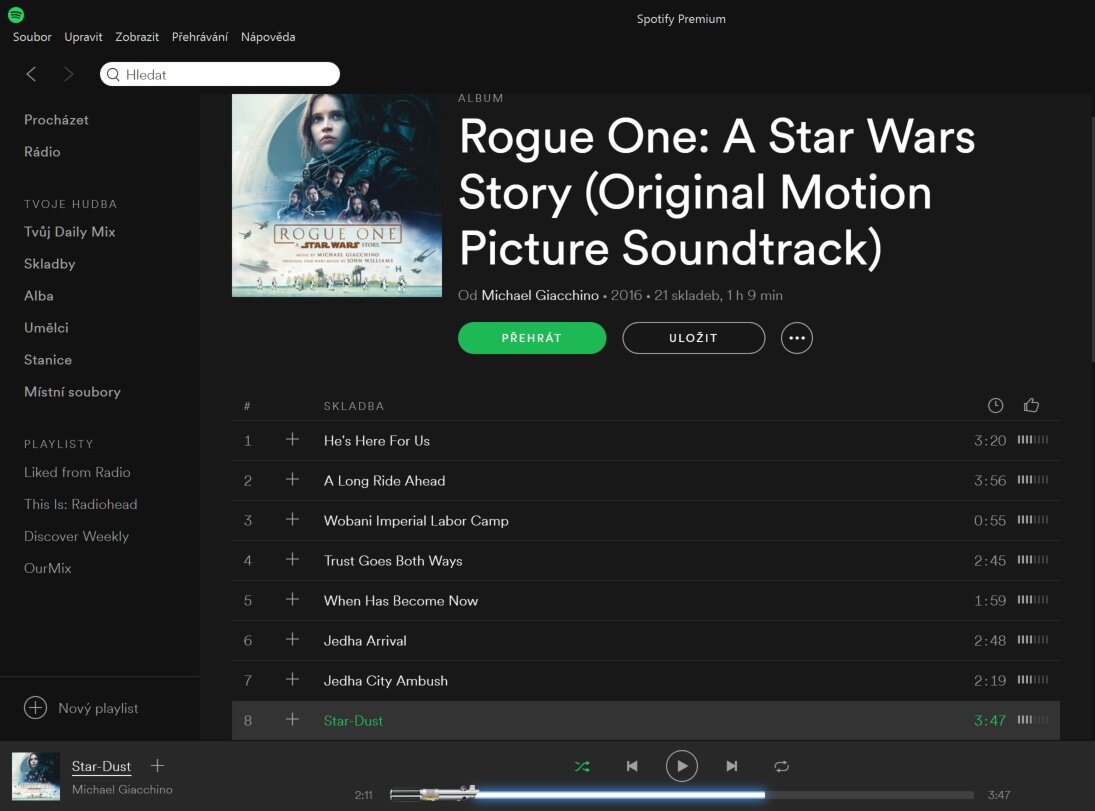Open OurMix playlist
The width and height of the screenshot is (1095, 811).
click(47, 568)
